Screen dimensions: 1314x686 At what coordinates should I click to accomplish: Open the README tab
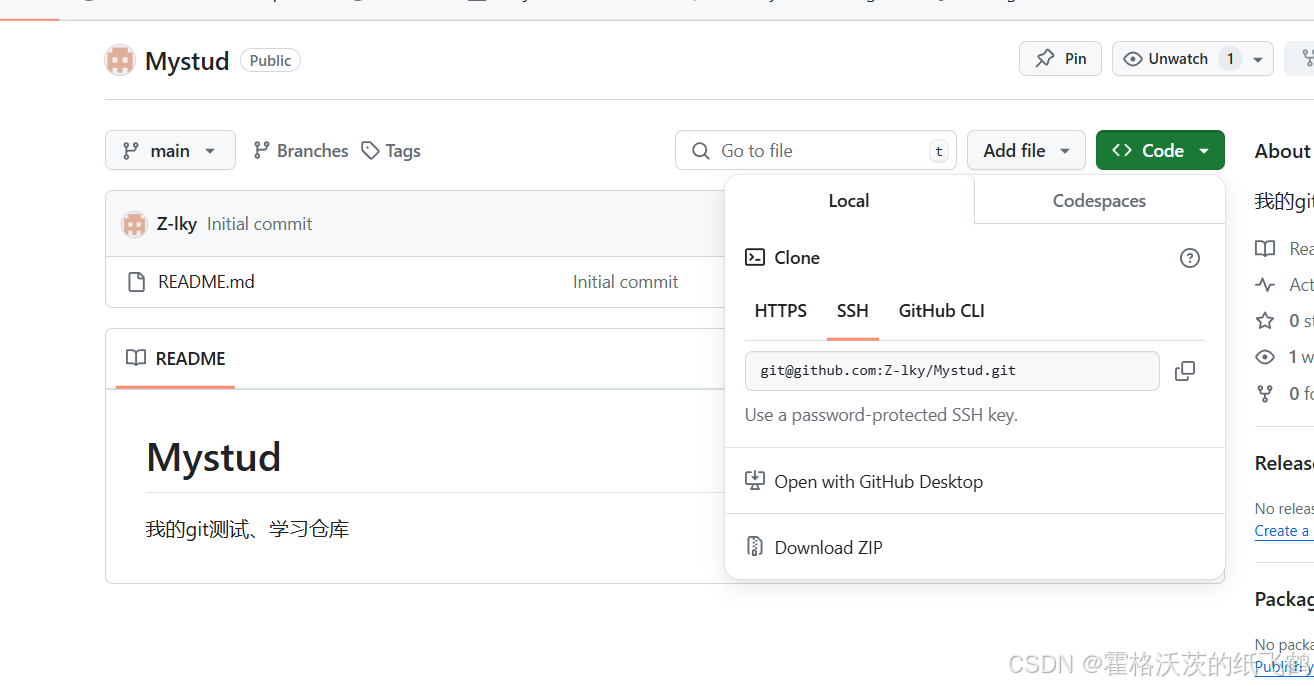[x=175, y=358]
